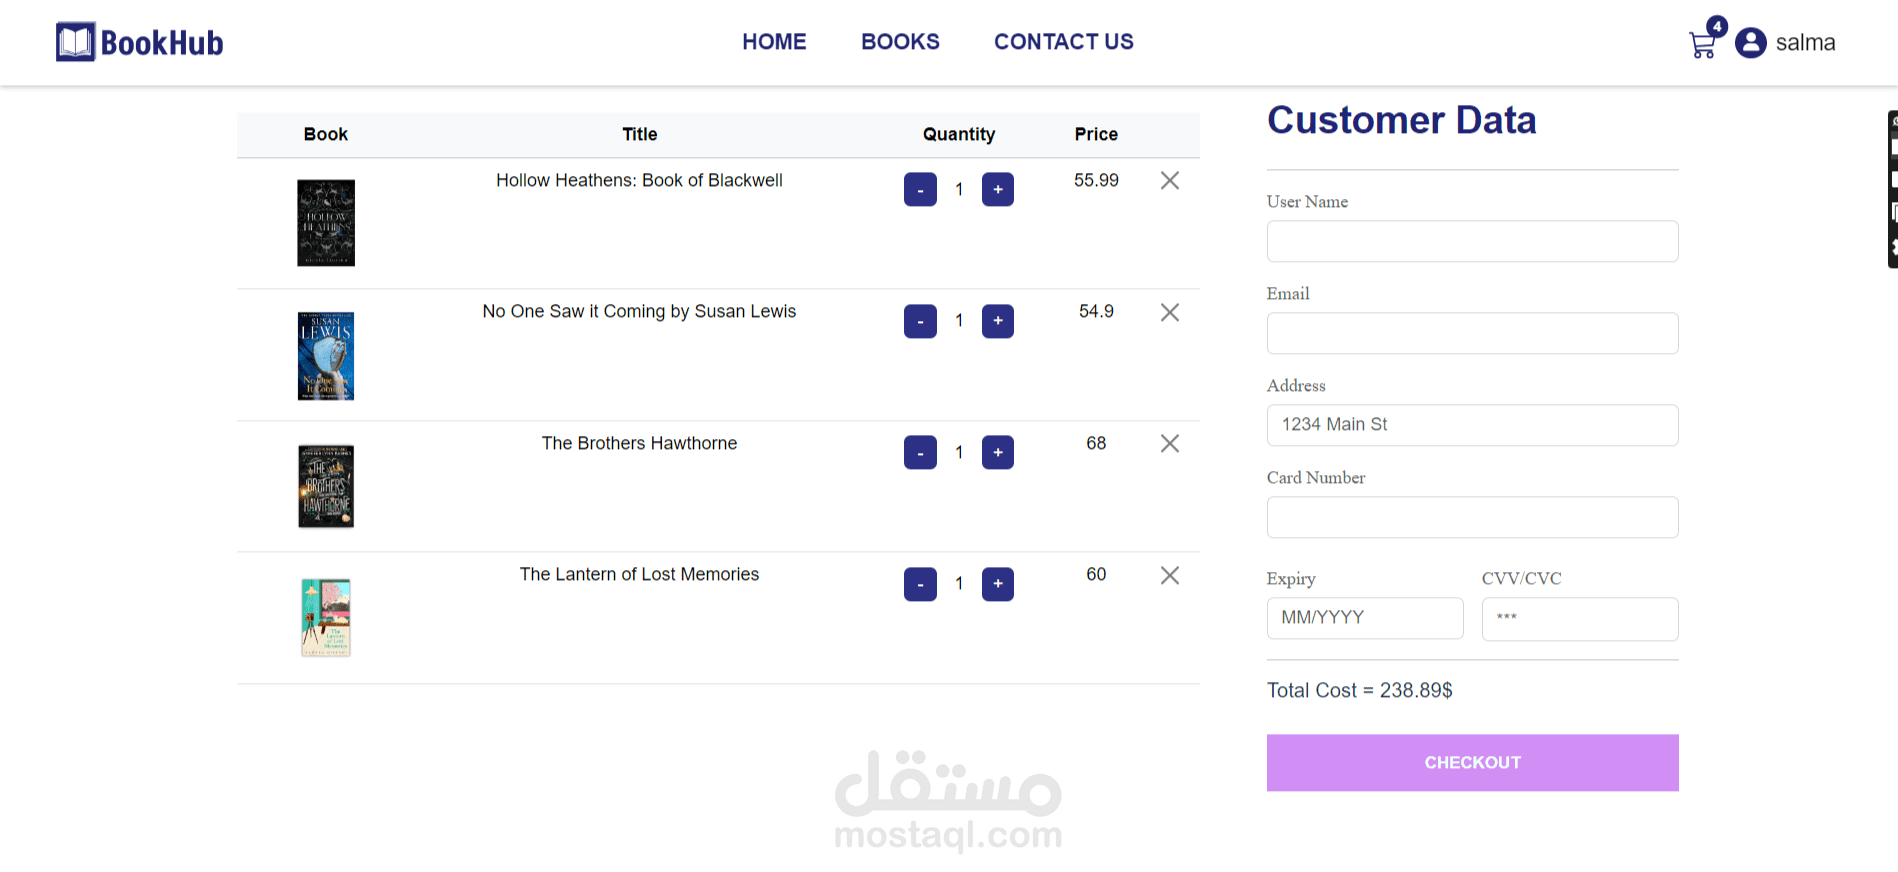Increase quantity of Hollow Heathens
Image resolution: width=1898 pixels, height=872 pixels.
pyautogui.click(x=998, y=190)
